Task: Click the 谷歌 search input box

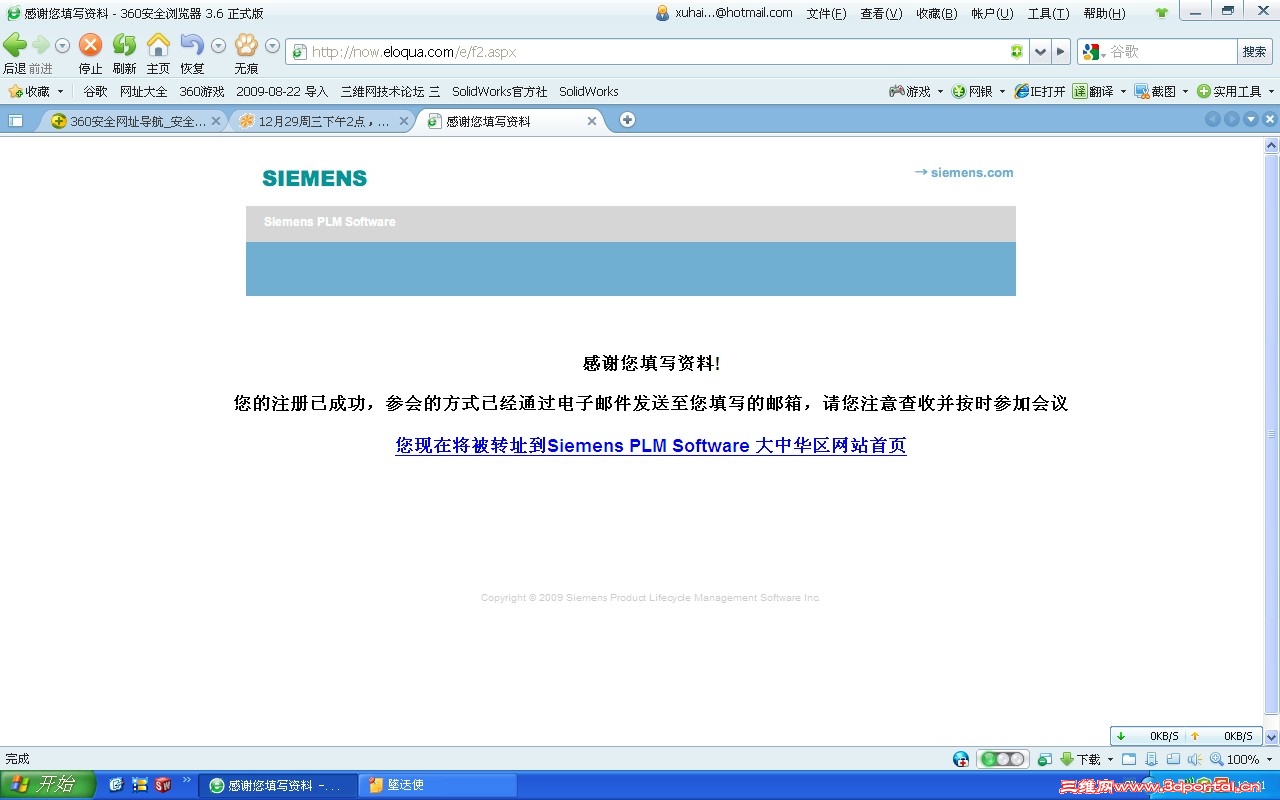Action: [1172, 52]
